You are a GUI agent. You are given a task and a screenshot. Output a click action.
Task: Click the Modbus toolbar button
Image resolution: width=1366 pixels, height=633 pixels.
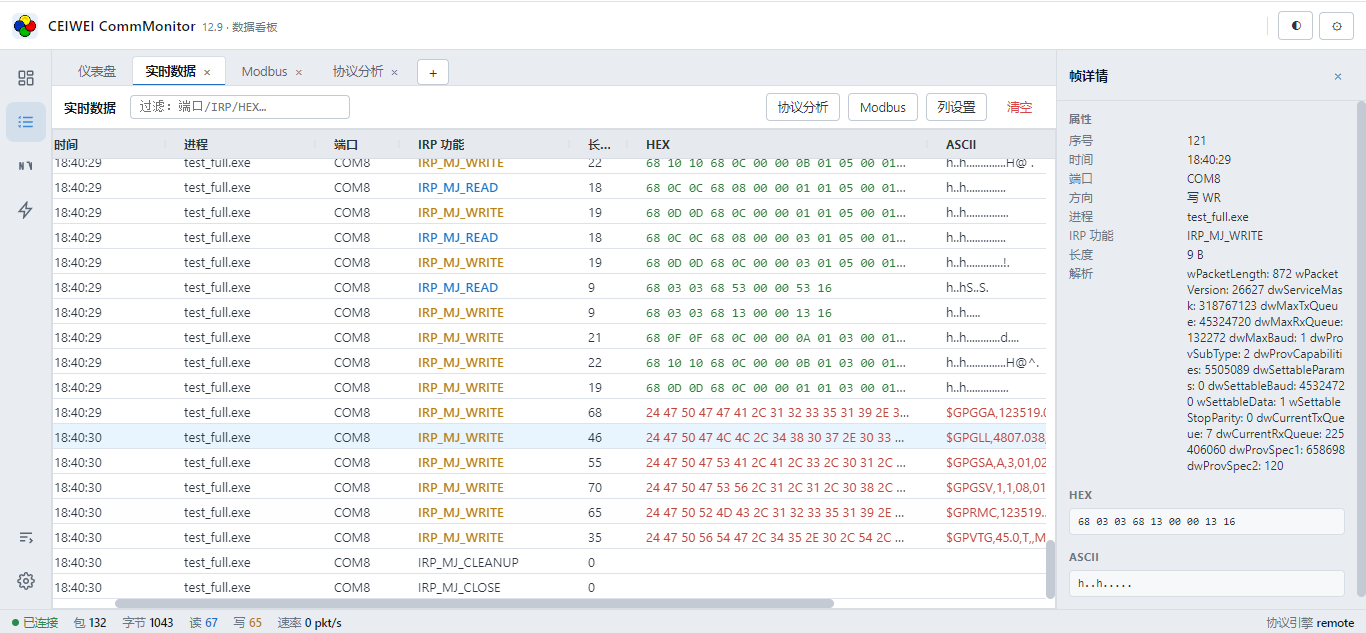tap(883, 107)
